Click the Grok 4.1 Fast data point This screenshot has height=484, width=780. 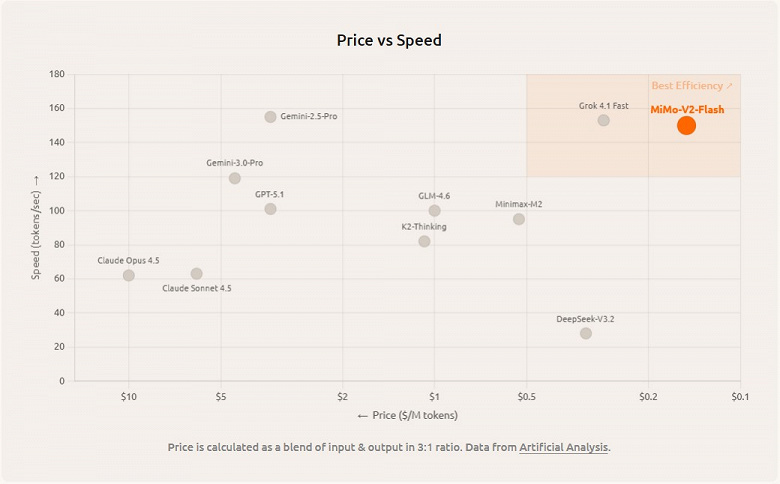pyautogui.click(x=604, y=120)
